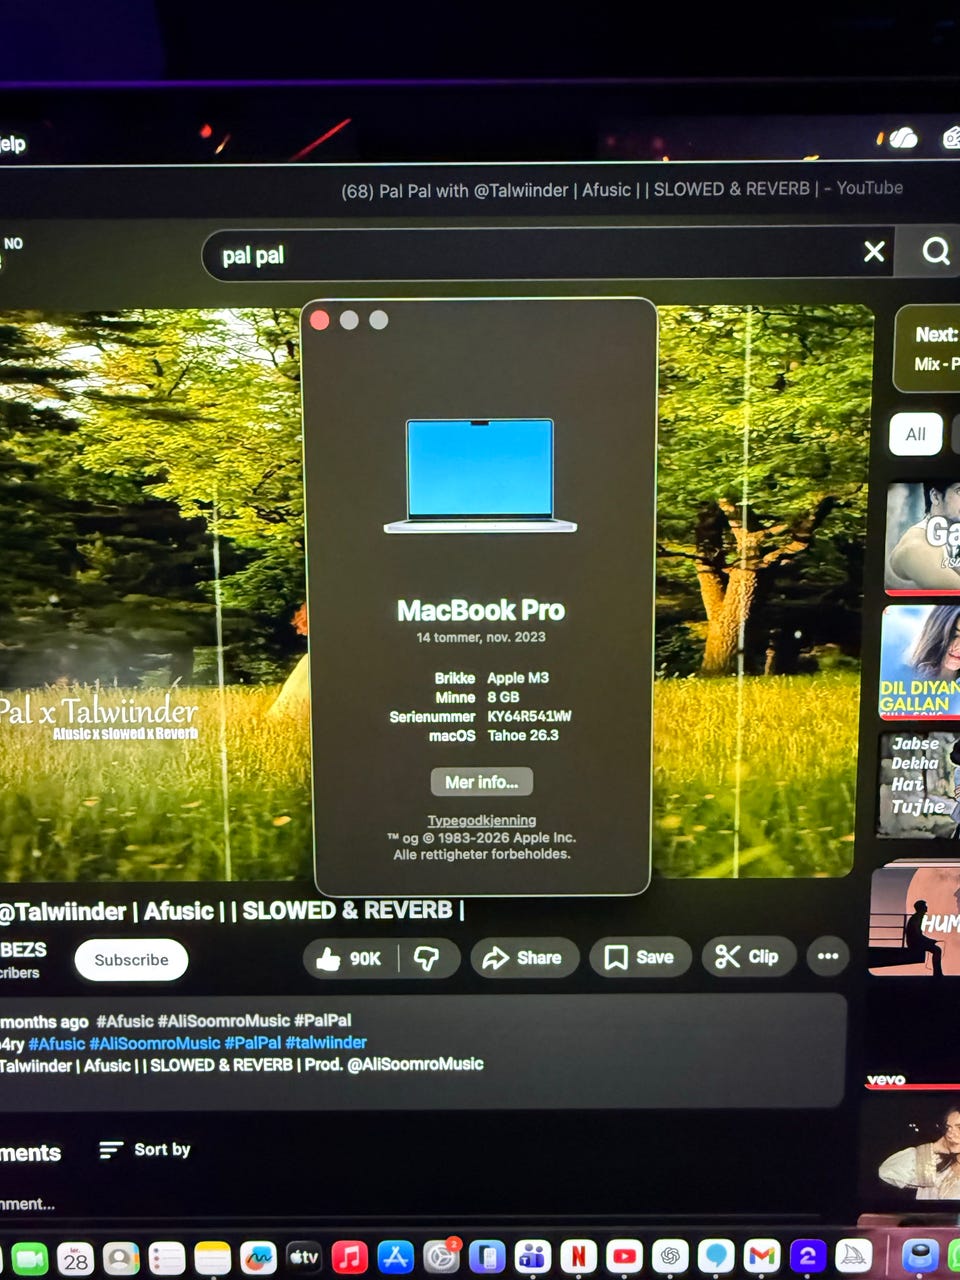This screenshot has height=1280, width=960.
Task: Open purple number 2 app in dock
Action: (x=808, y=1255)
